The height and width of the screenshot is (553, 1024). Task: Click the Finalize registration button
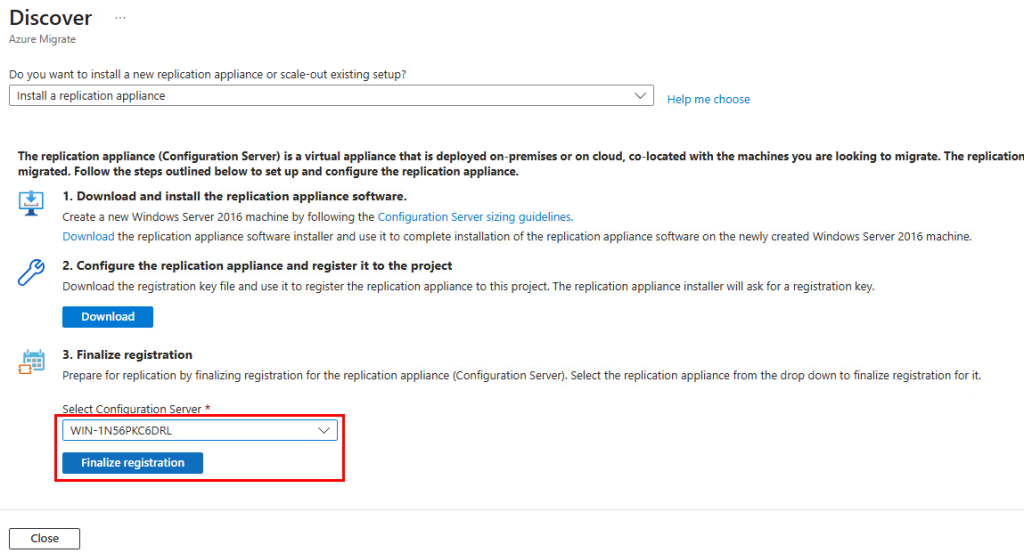click(x=133, y=463)
